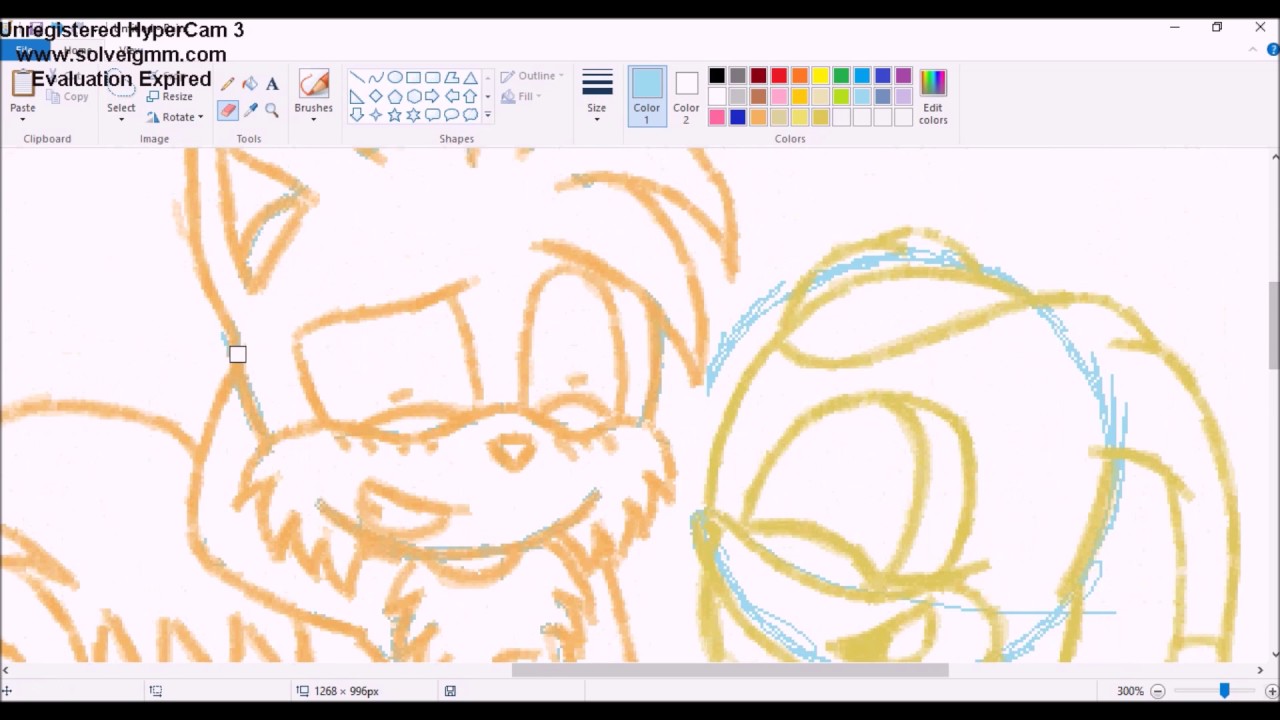This screenshot has height=720, width=1280.
Task: Open the Paste dropdown arrow
Action: coord(22,119)
